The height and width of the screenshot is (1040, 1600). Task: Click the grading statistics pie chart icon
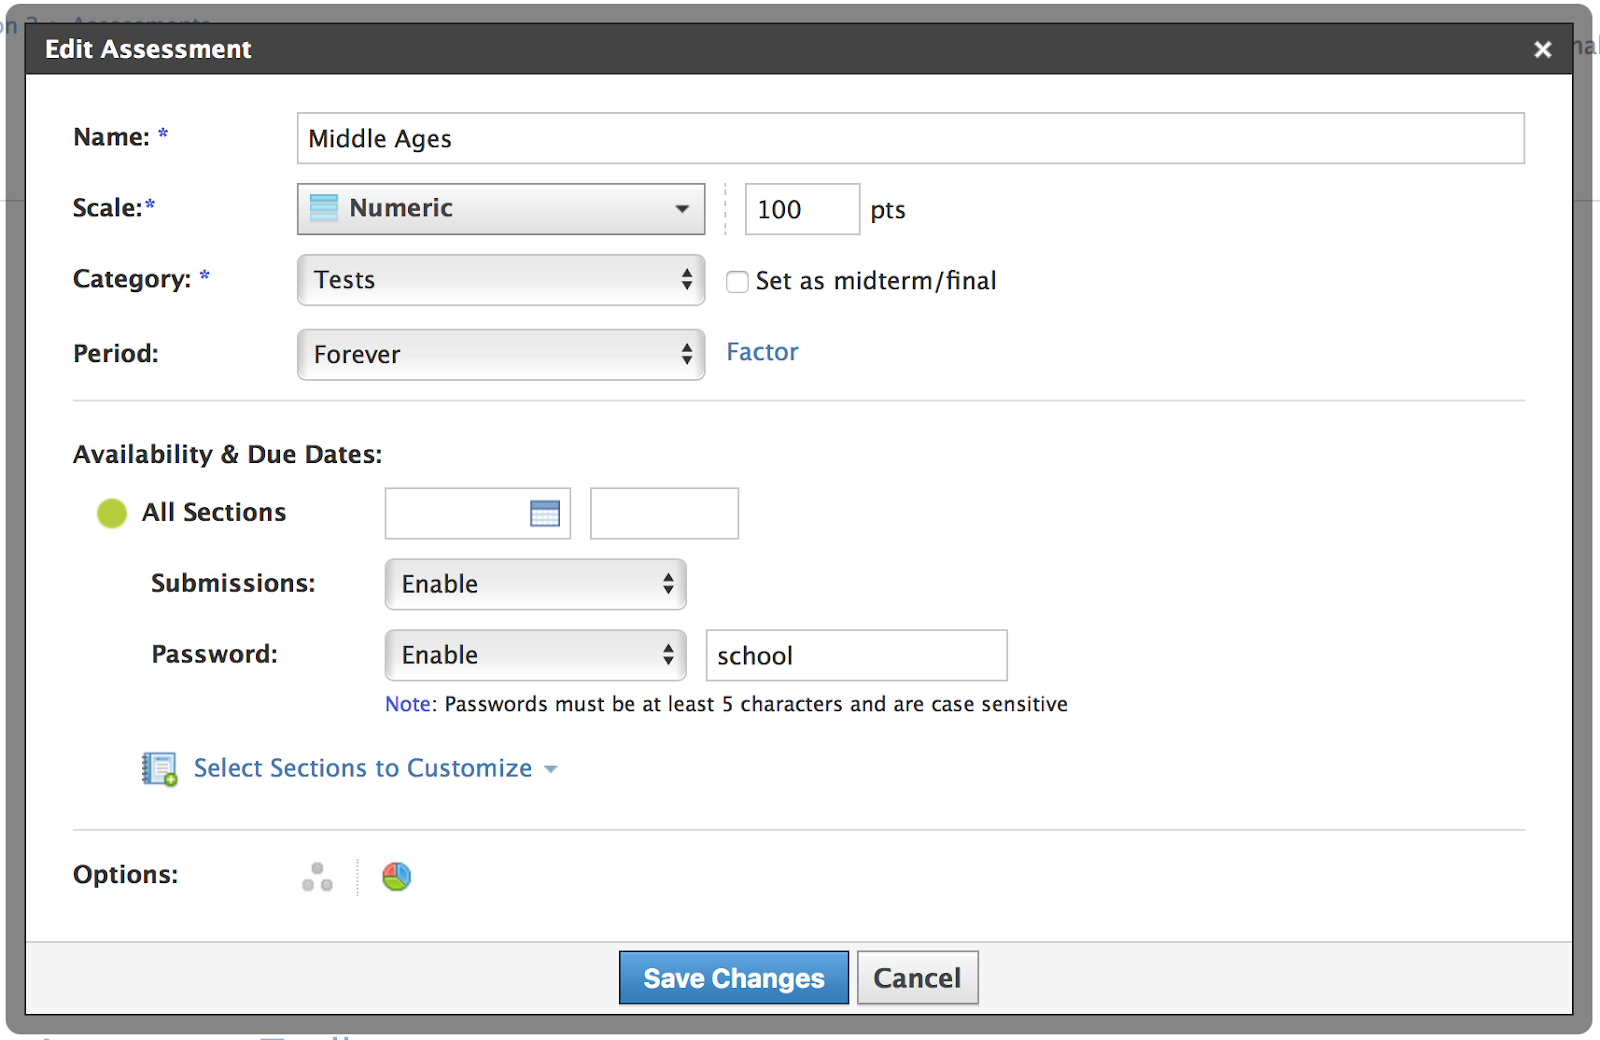coord(396,877)
